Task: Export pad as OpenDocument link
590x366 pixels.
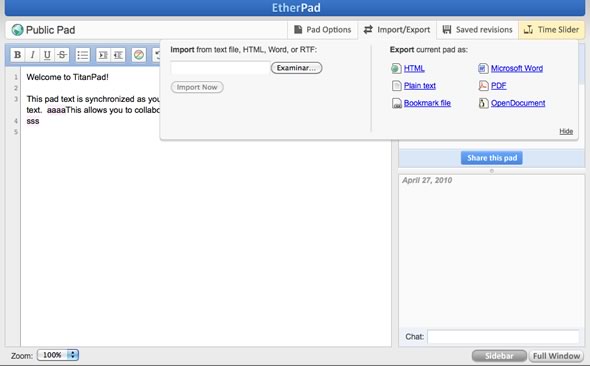Action: (518, 103)
